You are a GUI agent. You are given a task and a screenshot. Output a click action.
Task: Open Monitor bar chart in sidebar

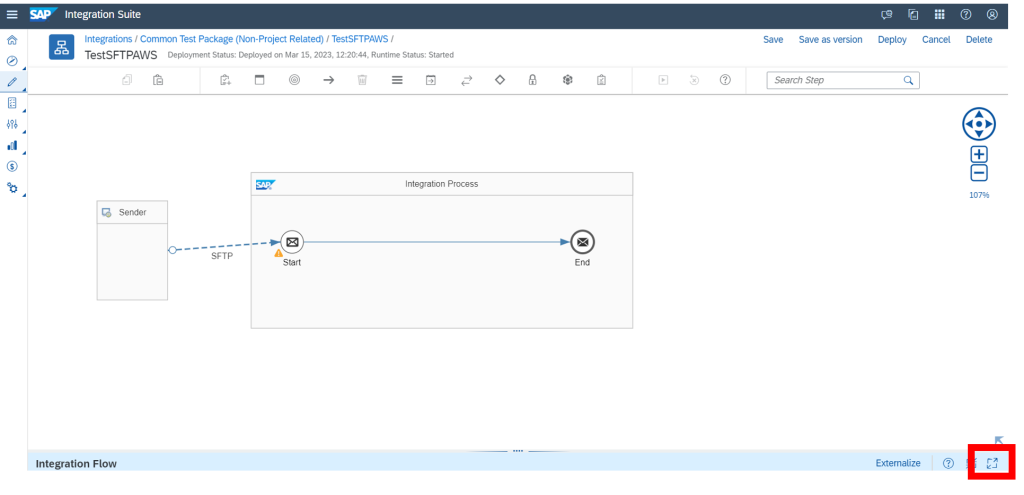click(x=12, y=145)
